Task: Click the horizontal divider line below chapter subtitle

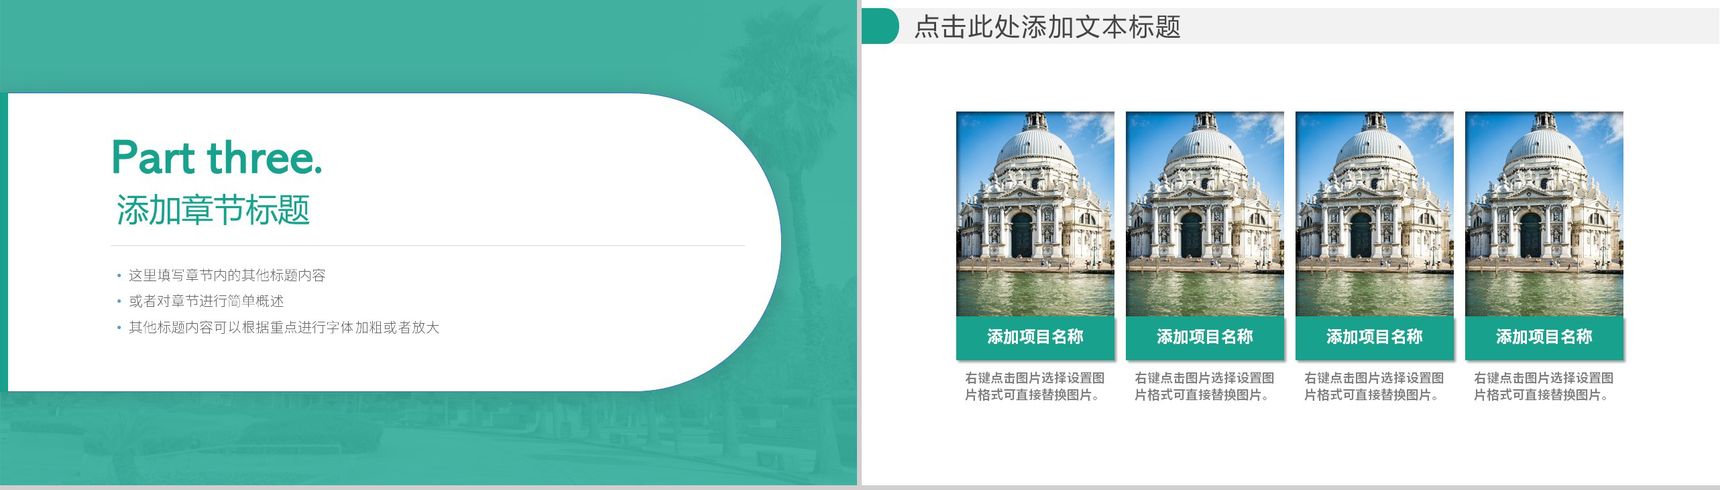Action: (427, 245)
